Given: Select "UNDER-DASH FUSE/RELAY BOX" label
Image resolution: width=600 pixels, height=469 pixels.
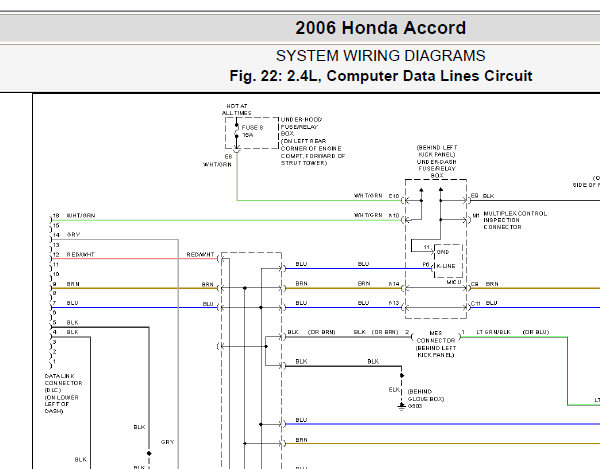Looking at the screenshot, I should 436,169.
